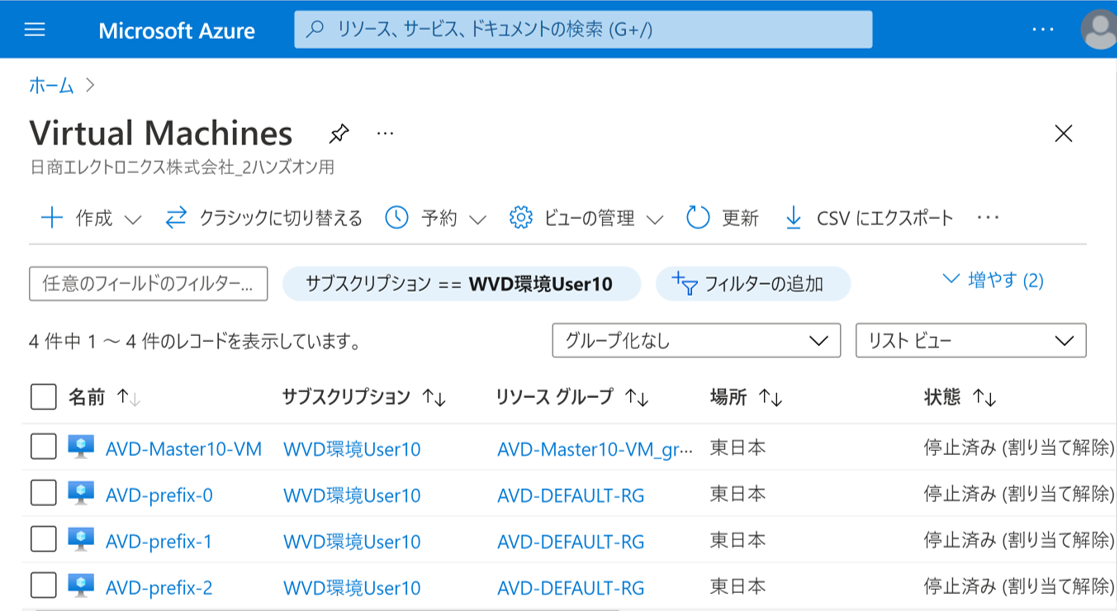Open the AVD-prefix-2 virtual machine link

(x=159, y=587)
